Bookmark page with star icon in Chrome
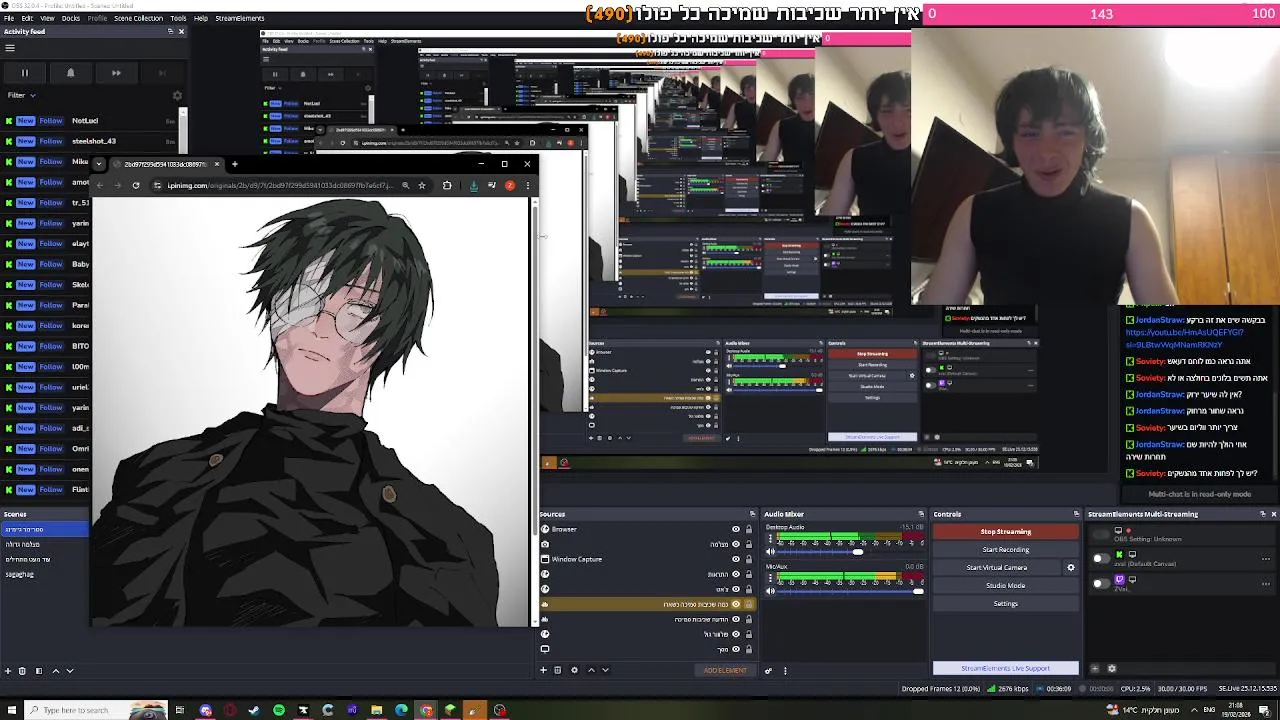 pos(422,185)
